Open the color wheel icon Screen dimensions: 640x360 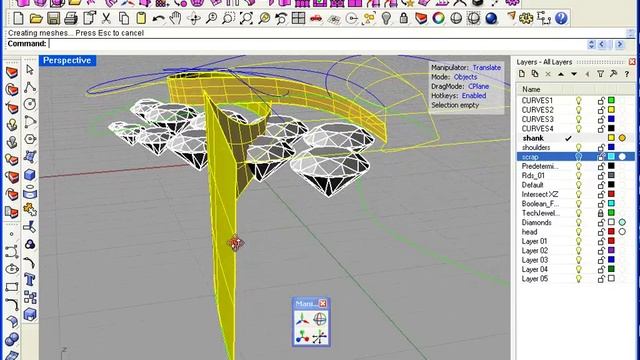[439, 18]
